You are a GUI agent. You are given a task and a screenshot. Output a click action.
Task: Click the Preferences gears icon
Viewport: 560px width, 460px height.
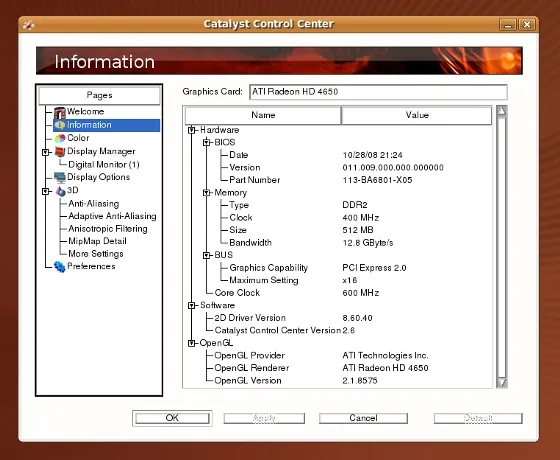click(60, 266)
